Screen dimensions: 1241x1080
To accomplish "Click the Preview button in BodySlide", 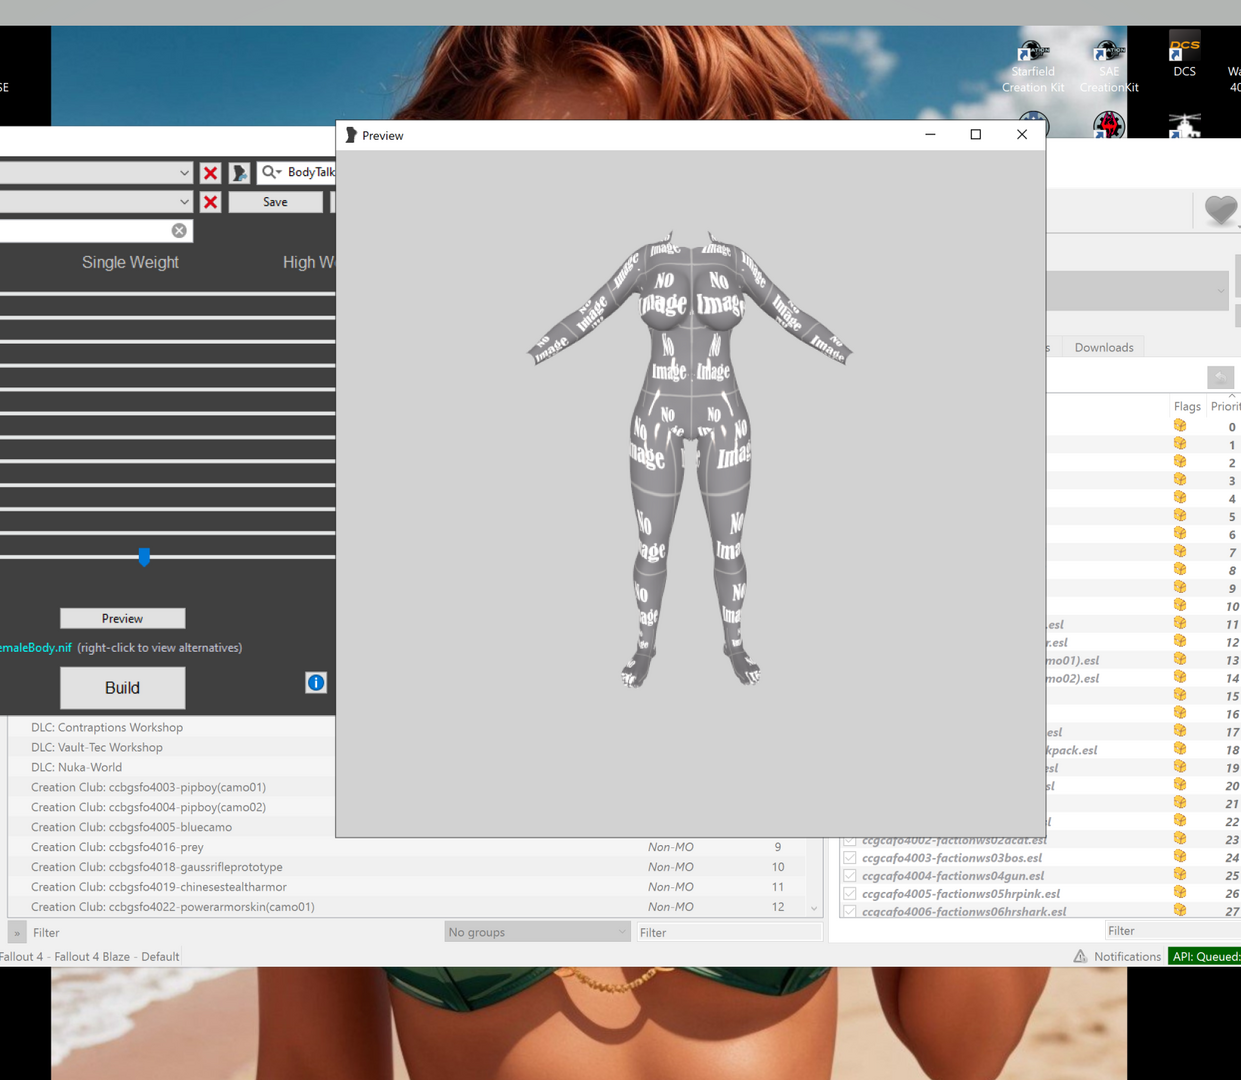I will point(122,619).
